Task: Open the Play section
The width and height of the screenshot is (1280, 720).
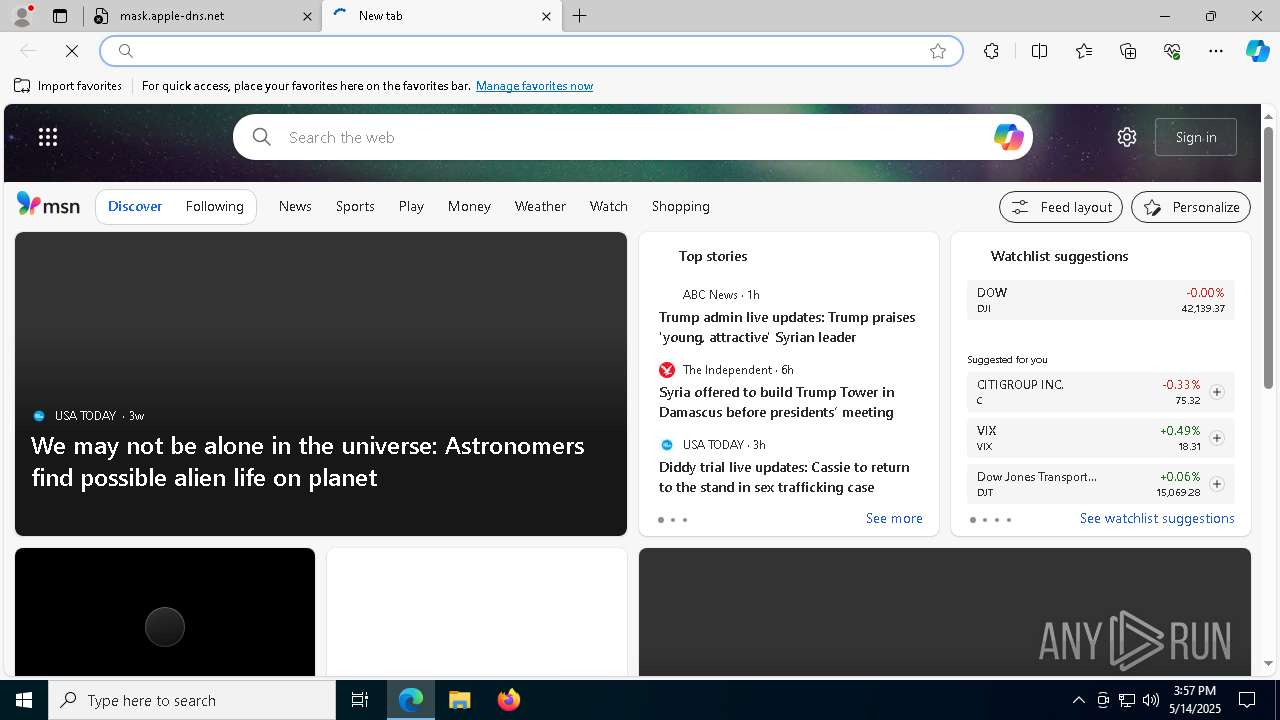Action: (x=411, y=206)
